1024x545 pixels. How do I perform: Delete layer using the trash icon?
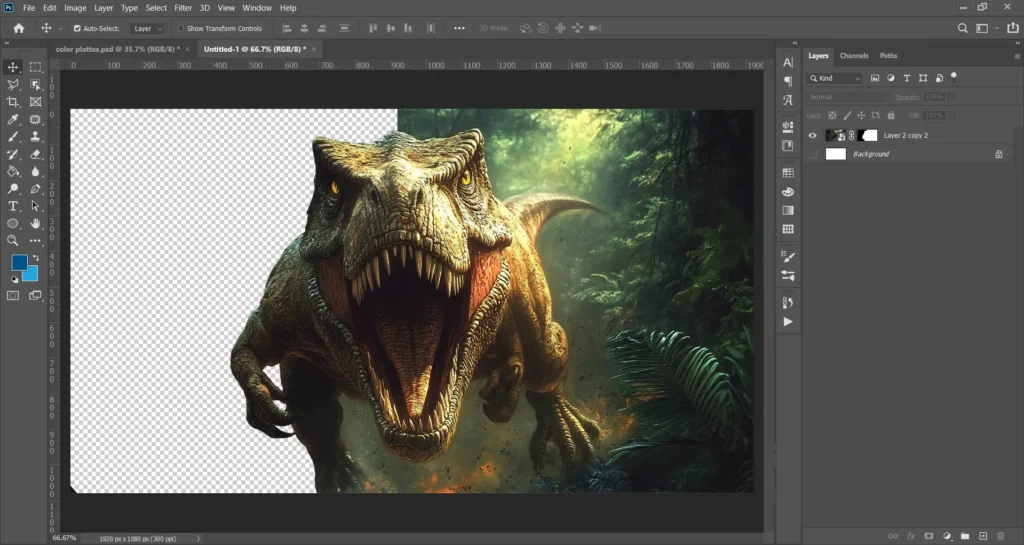[1000, 536]
